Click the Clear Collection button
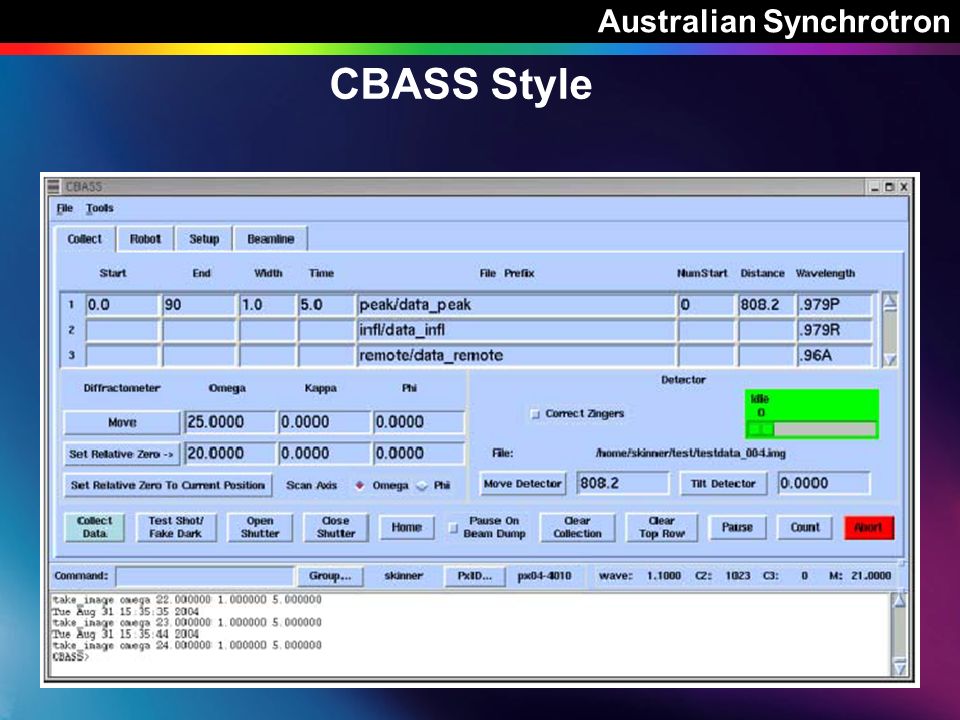 pos(577,527)
